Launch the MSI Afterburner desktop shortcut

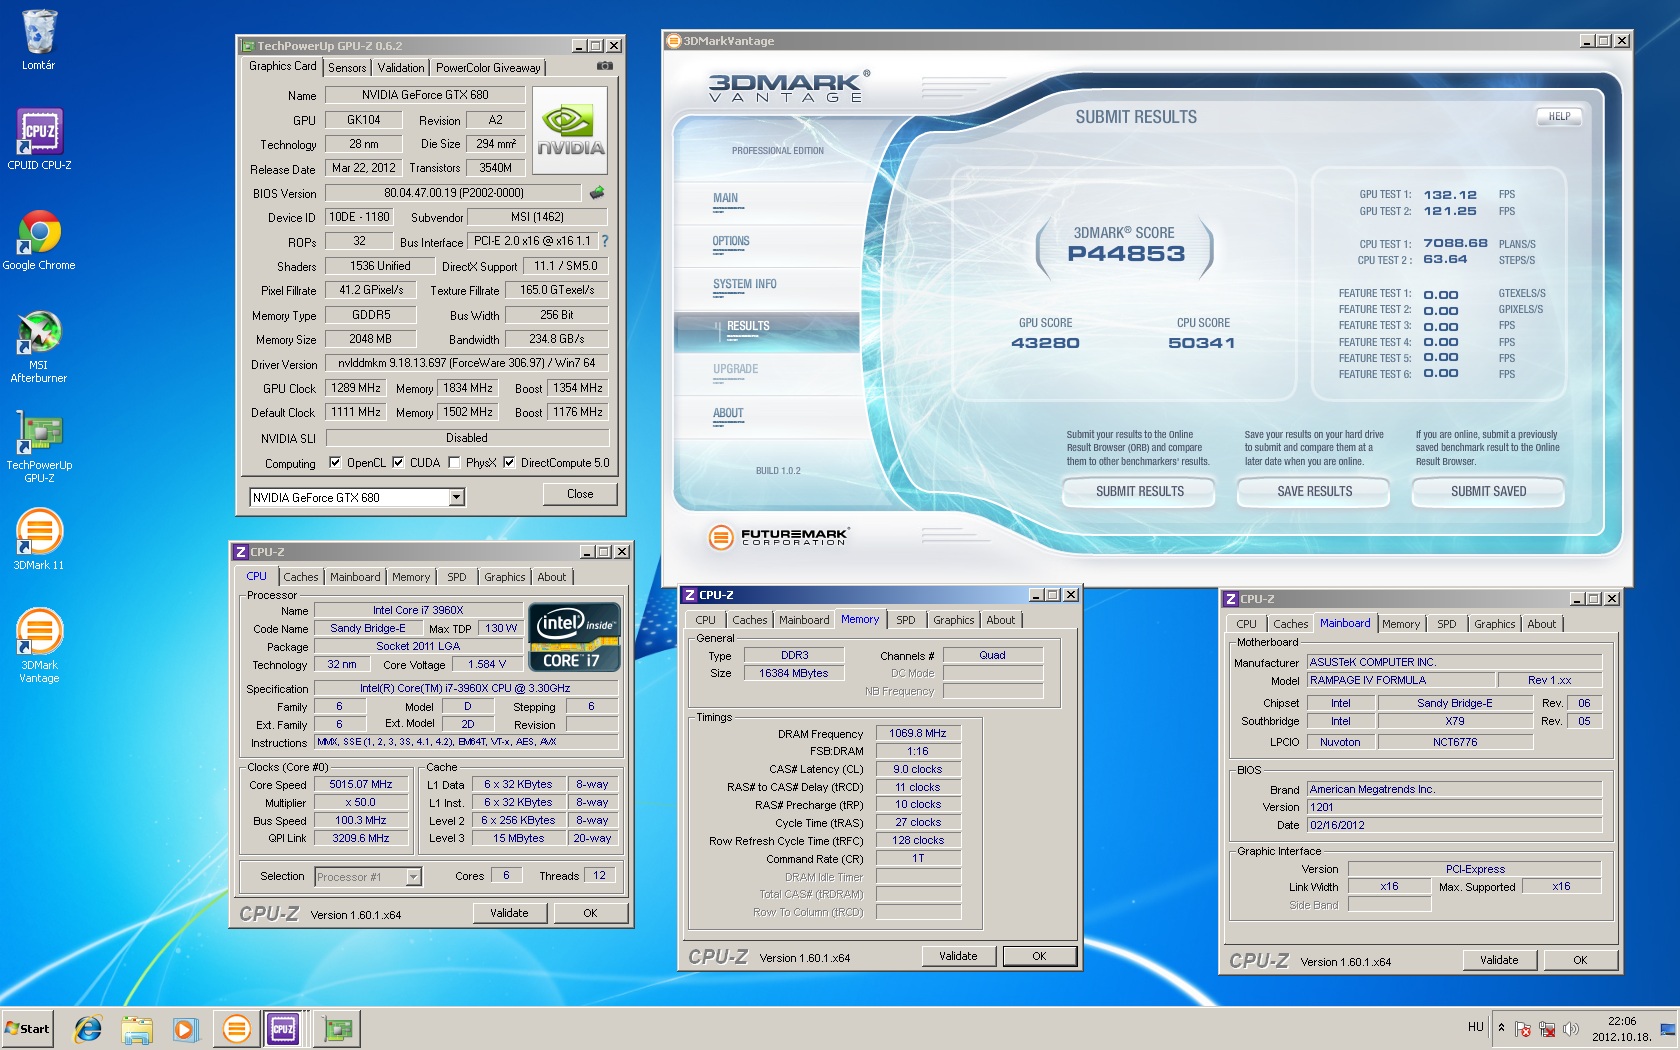39,346
